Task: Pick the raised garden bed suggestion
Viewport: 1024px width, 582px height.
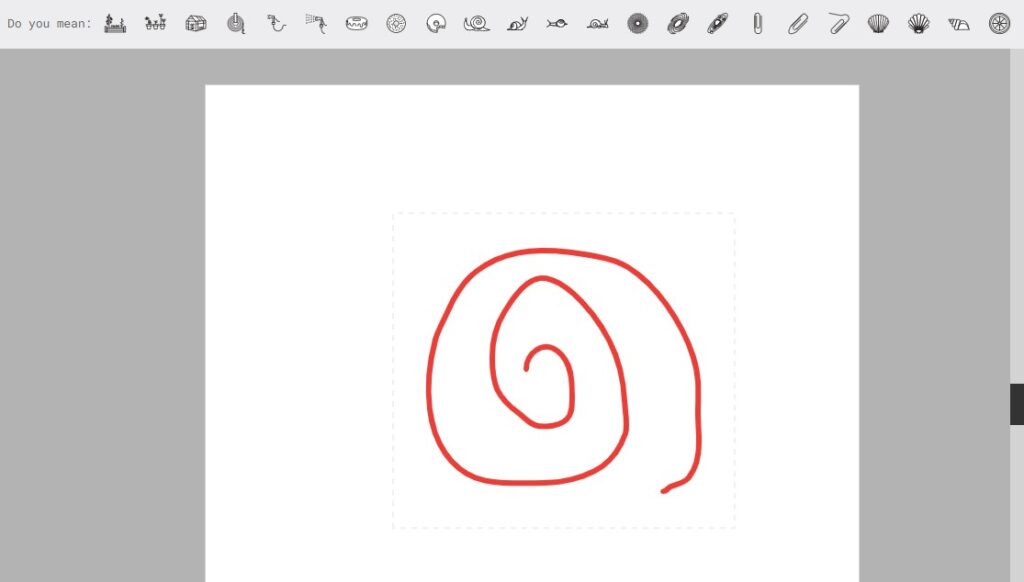Action: pyautogui.click(x=115, y=24)
